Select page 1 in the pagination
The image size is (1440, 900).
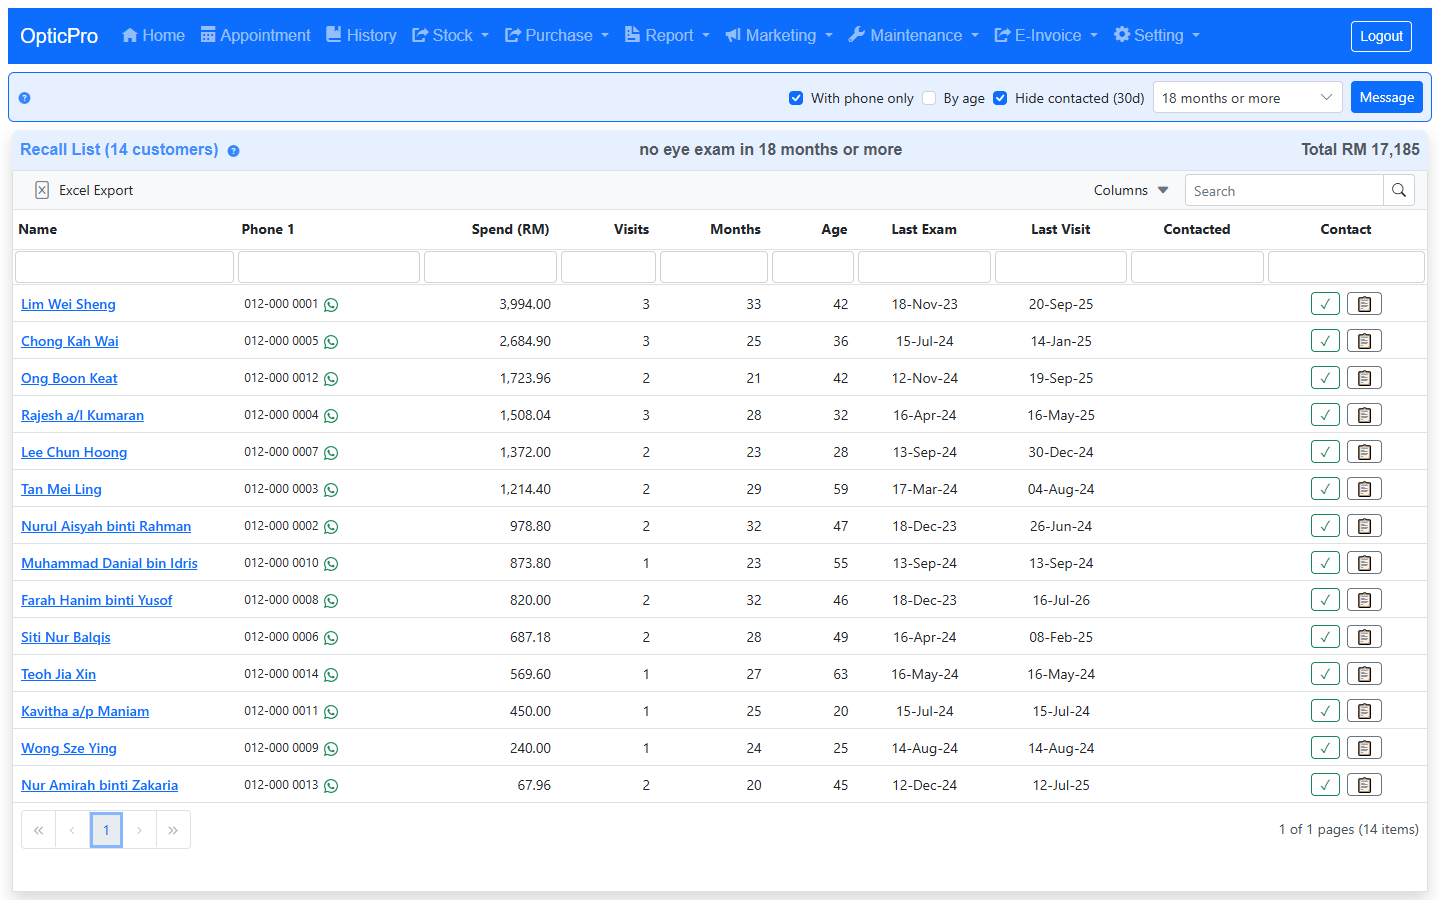coord(106,830)
